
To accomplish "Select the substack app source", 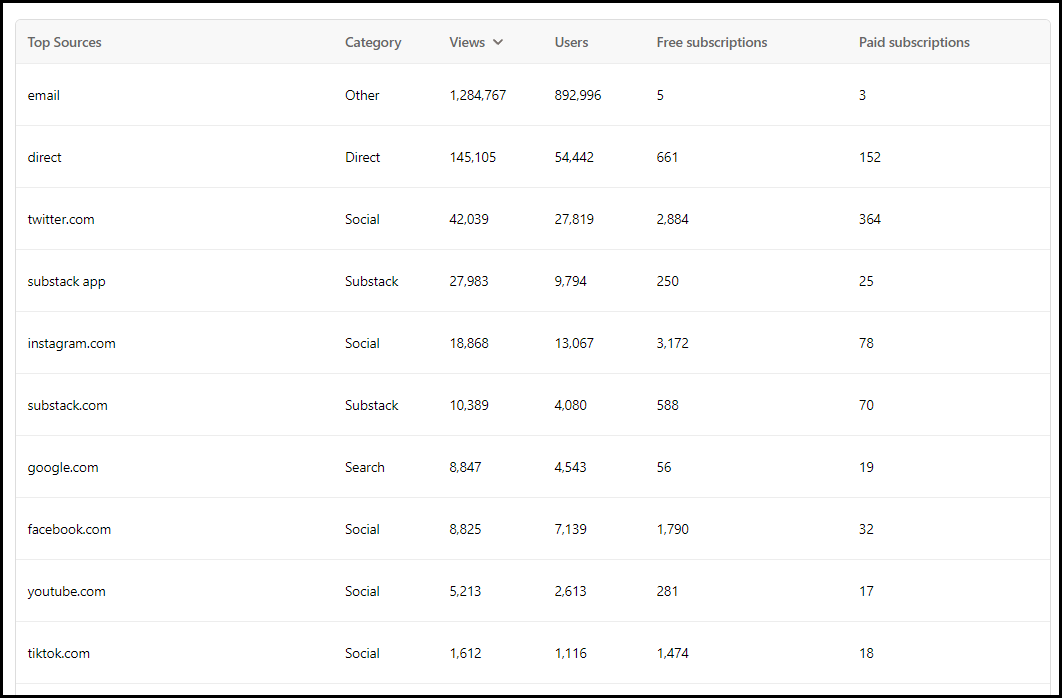I will pyautogui.click(x=66, y=281).
